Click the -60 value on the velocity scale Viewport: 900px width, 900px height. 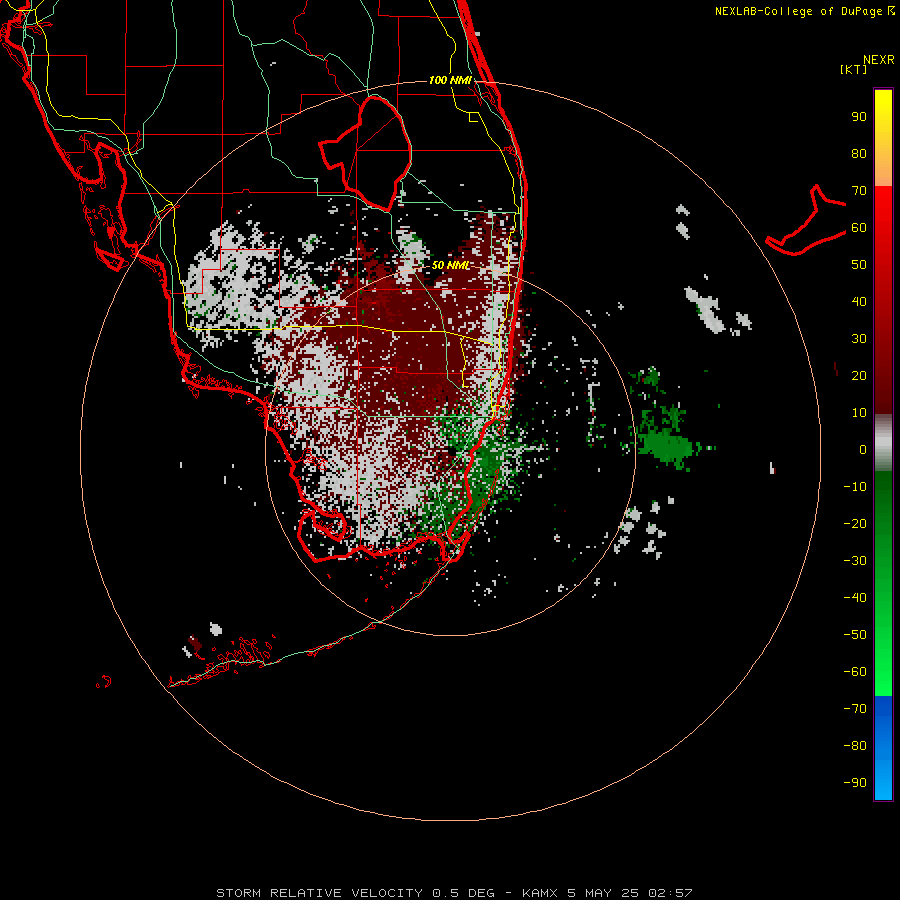point(855,672)
